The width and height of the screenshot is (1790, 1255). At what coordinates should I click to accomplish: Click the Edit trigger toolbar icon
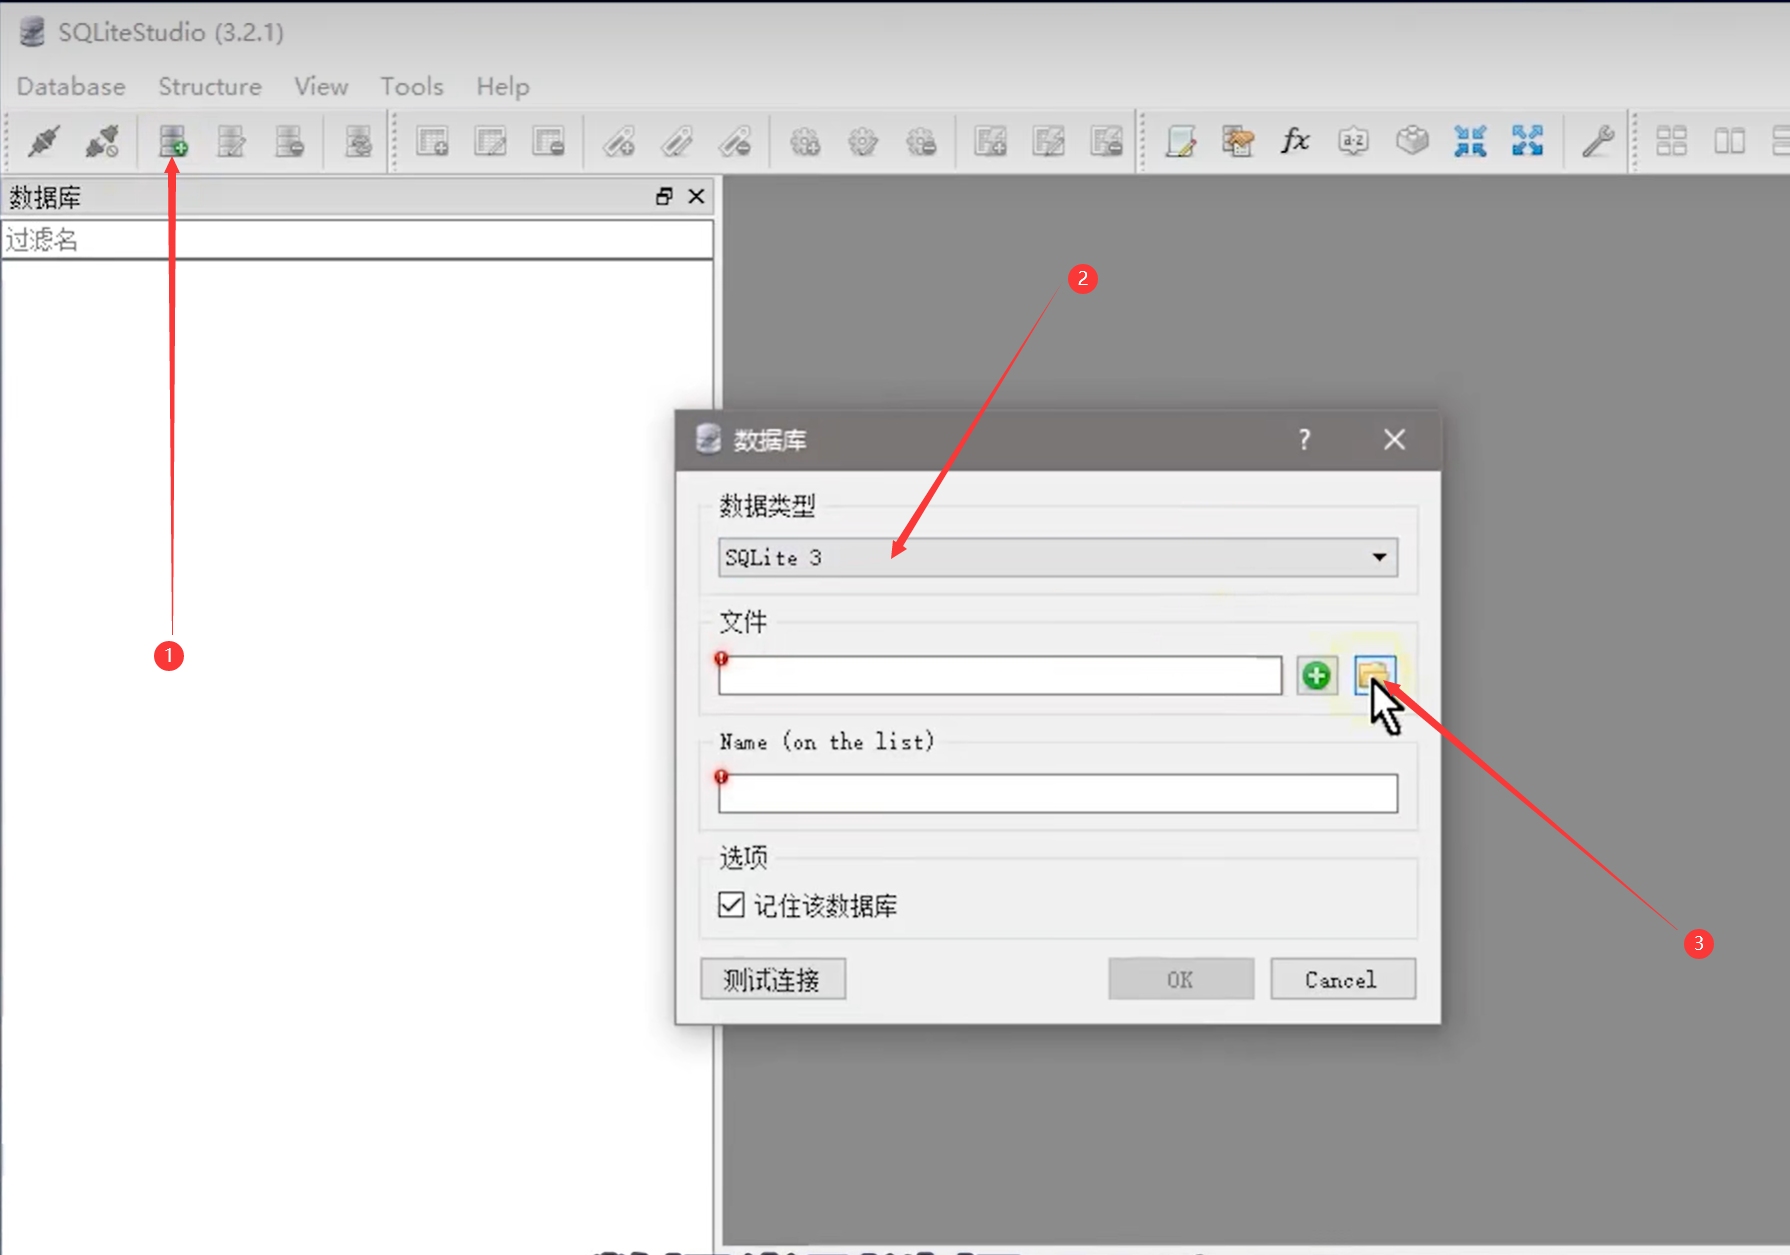(x=863, y=141)
